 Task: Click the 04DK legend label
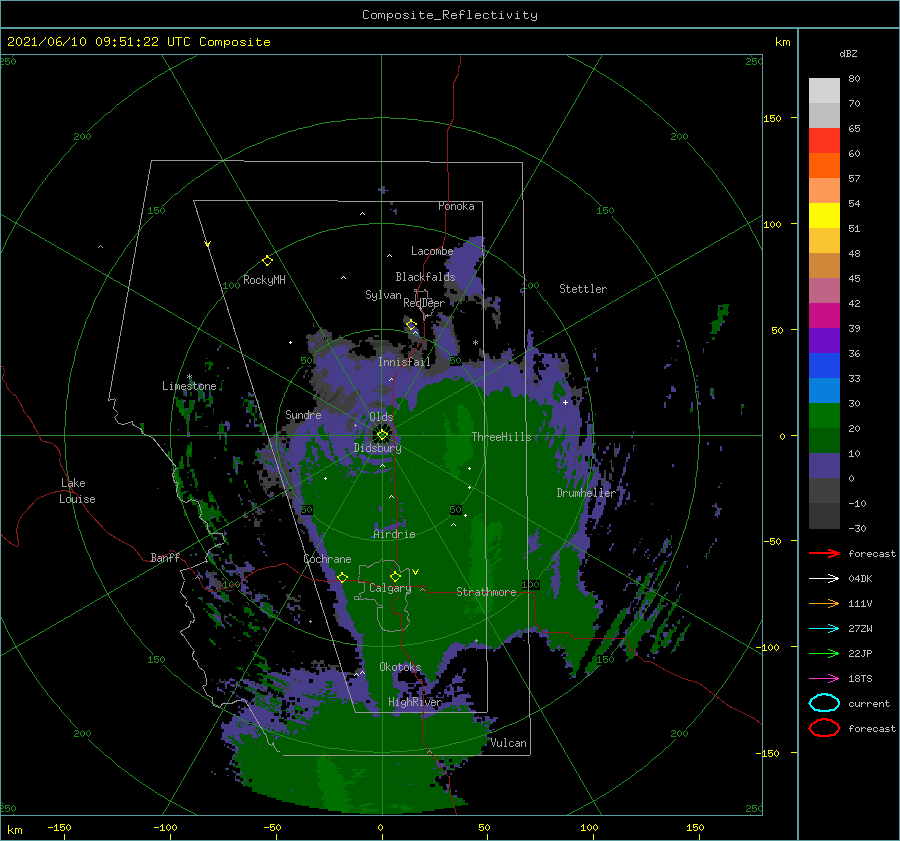860,579
